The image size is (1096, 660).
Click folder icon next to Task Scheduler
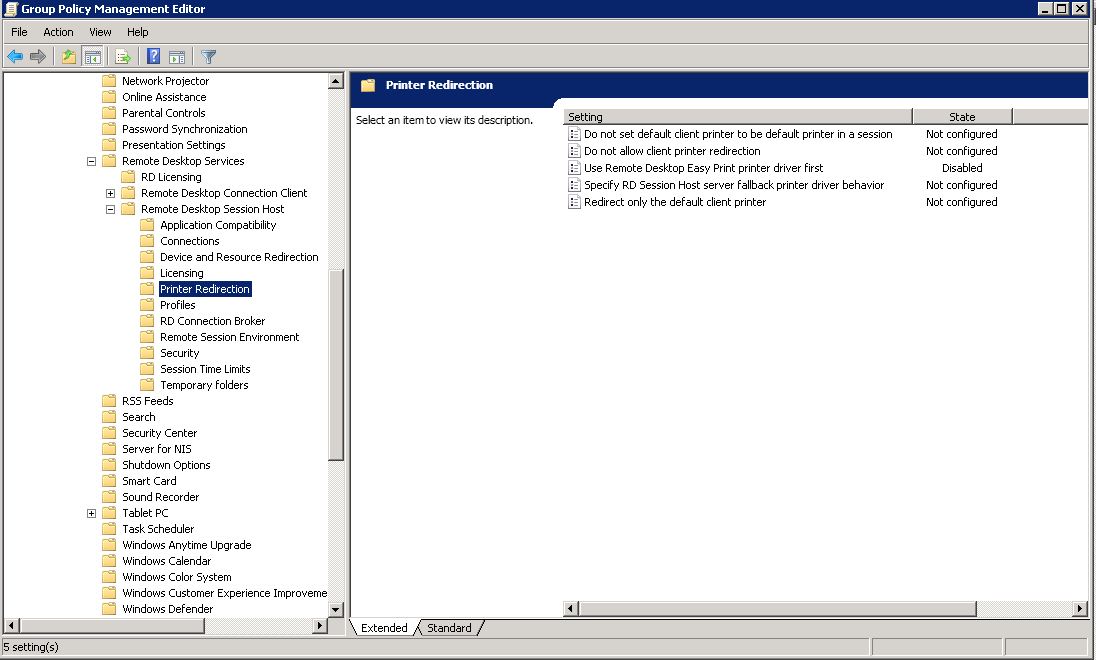109,529
